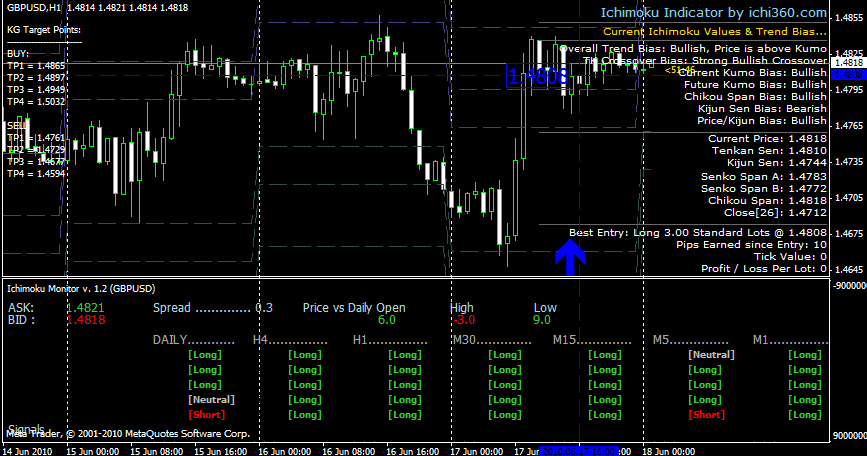This screenshot has width=867, height=456.
Task: Select sell target 'TP4 = 1.4594'
Action: click(36, 174)
